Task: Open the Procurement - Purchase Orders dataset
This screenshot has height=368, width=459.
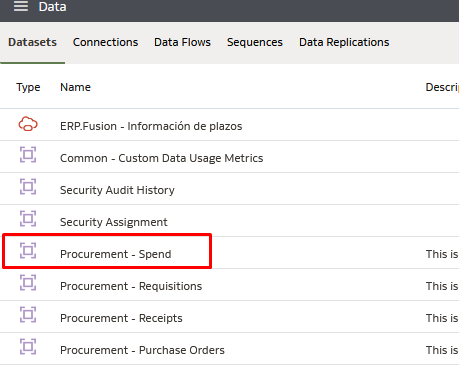Action: pos(142,350)
